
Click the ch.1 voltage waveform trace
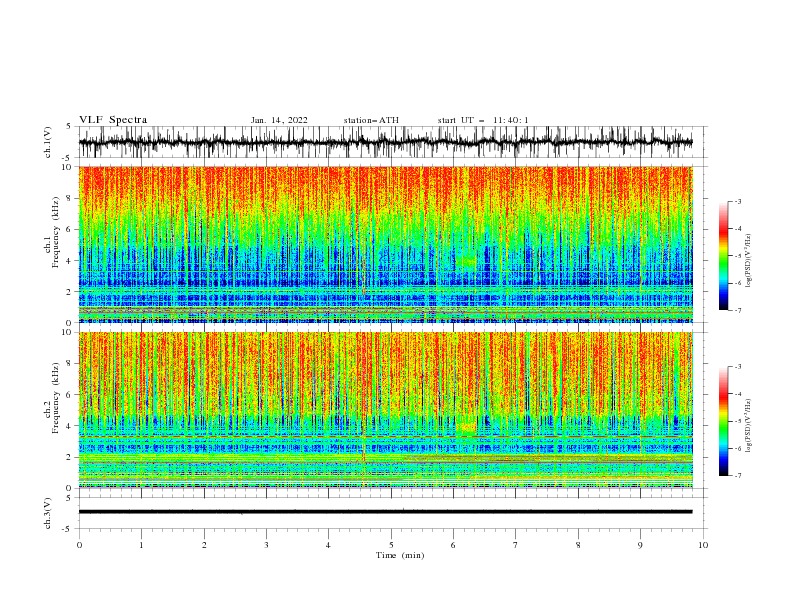pyautogui.click(x=385, y=142)
